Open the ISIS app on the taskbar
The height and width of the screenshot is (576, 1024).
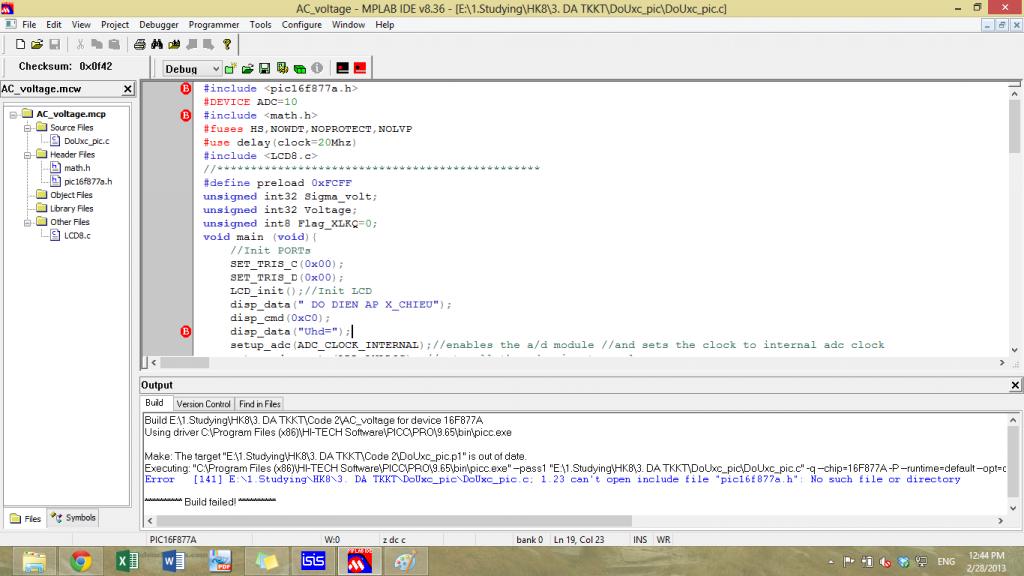(x=313, y=560)
